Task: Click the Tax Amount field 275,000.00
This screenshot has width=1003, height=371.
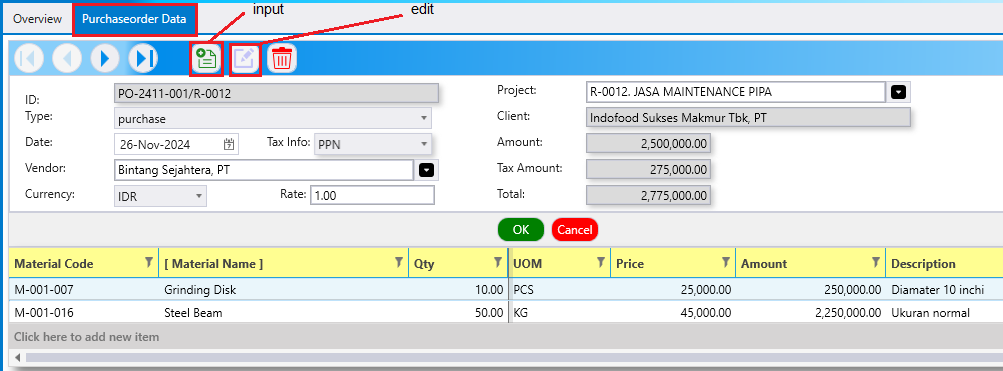Action: pyautogui.click(x=648, y=170)
